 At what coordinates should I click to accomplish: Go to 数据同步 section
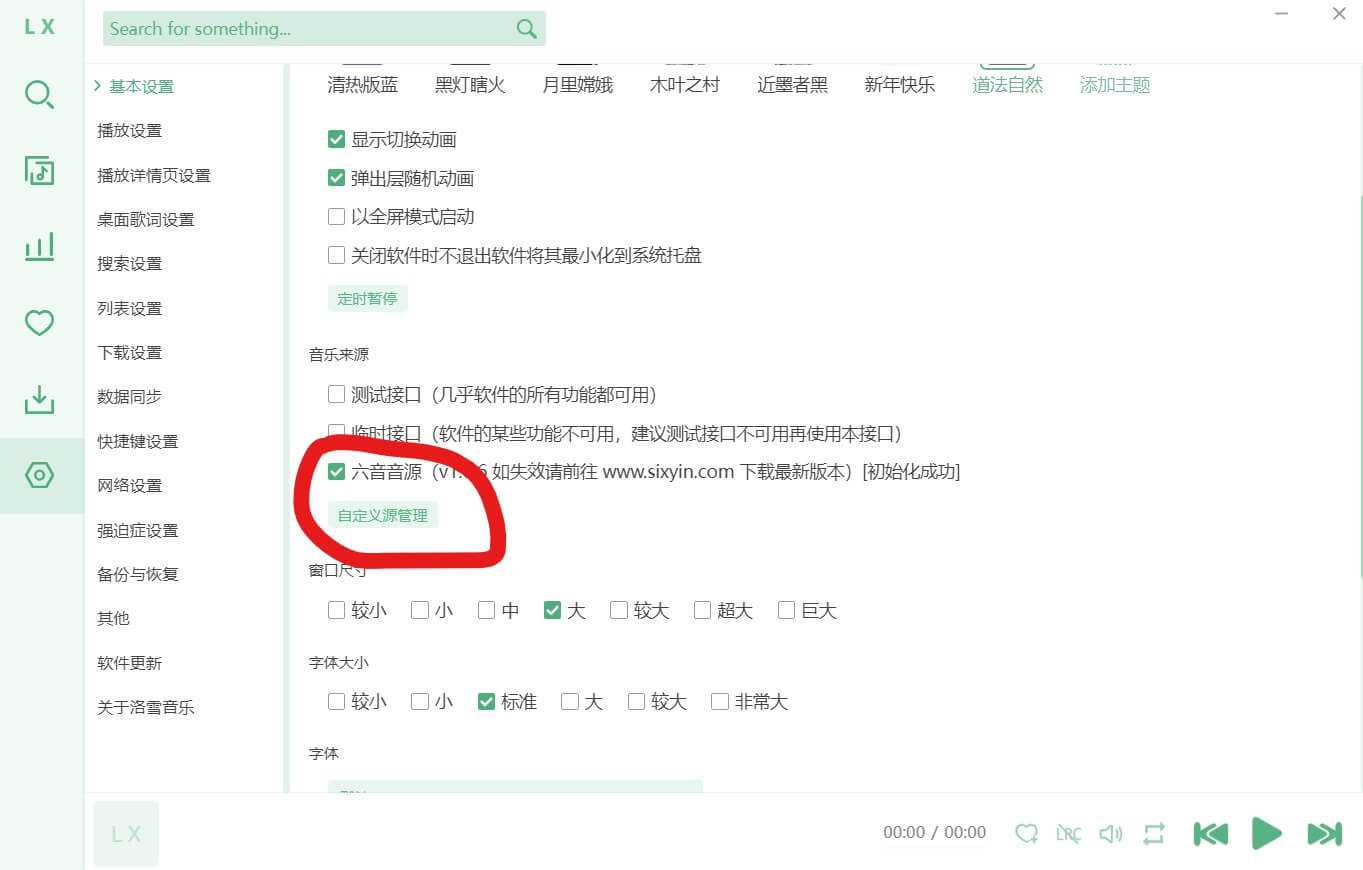[x=129, y=397]
